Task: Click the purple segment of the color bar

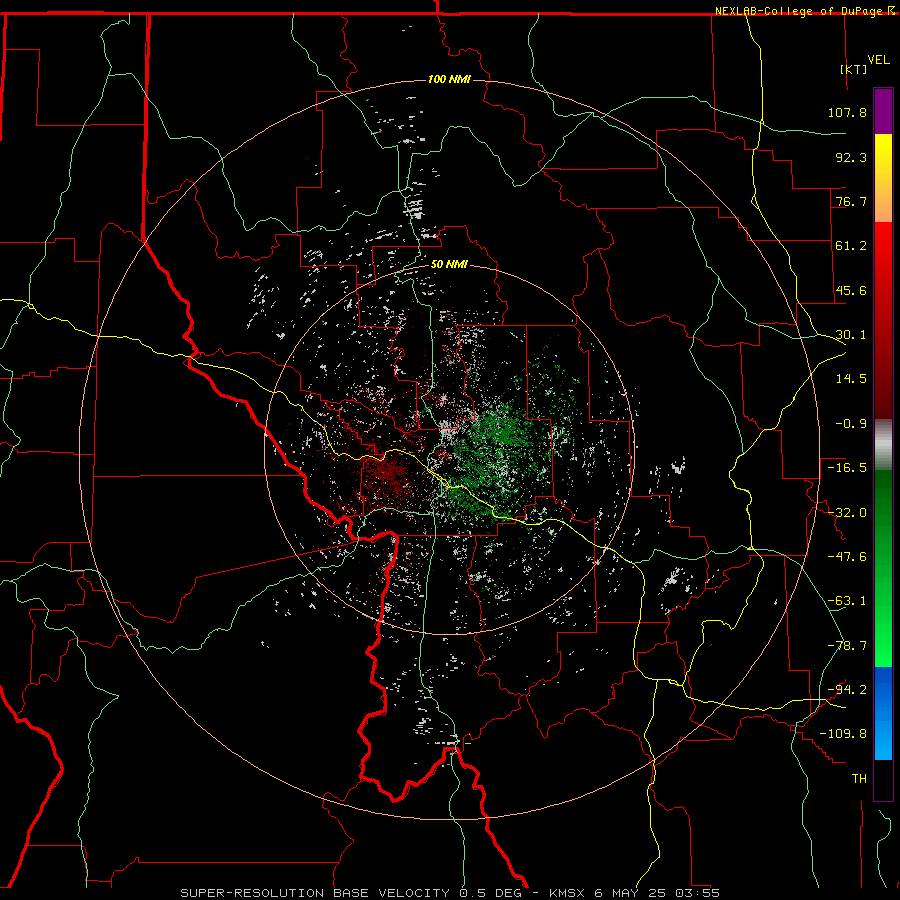Action: point(883,111)
